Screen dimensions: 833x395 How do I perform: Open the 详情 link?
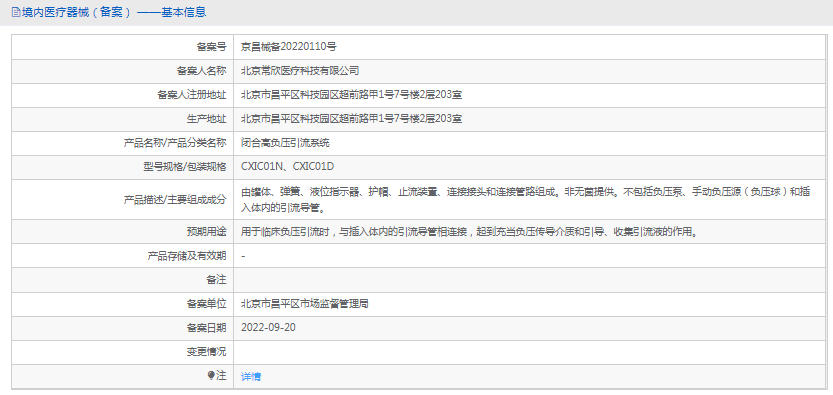251,376
